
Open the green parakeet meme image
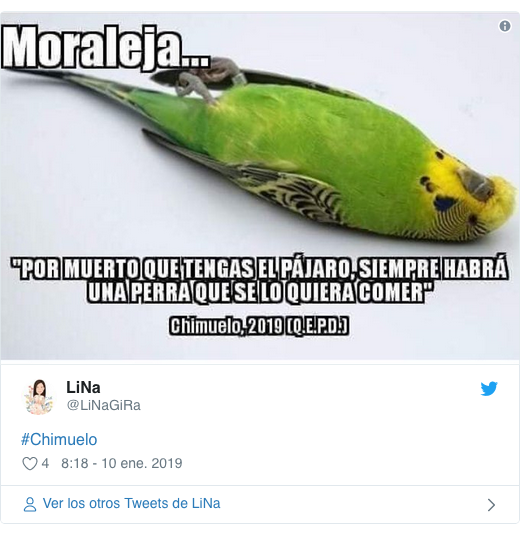coord(260,186)
